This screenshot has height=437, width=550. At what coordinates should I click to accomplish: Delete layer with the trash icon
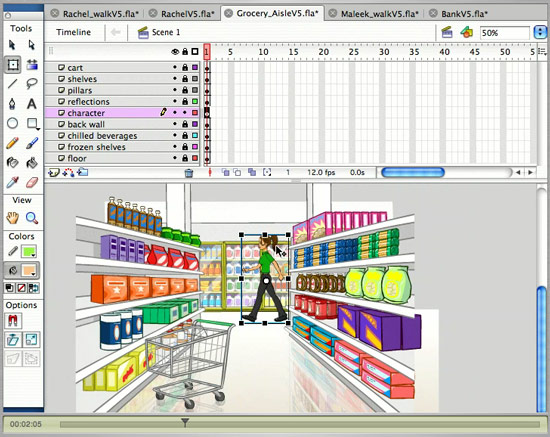click(189, 173)
